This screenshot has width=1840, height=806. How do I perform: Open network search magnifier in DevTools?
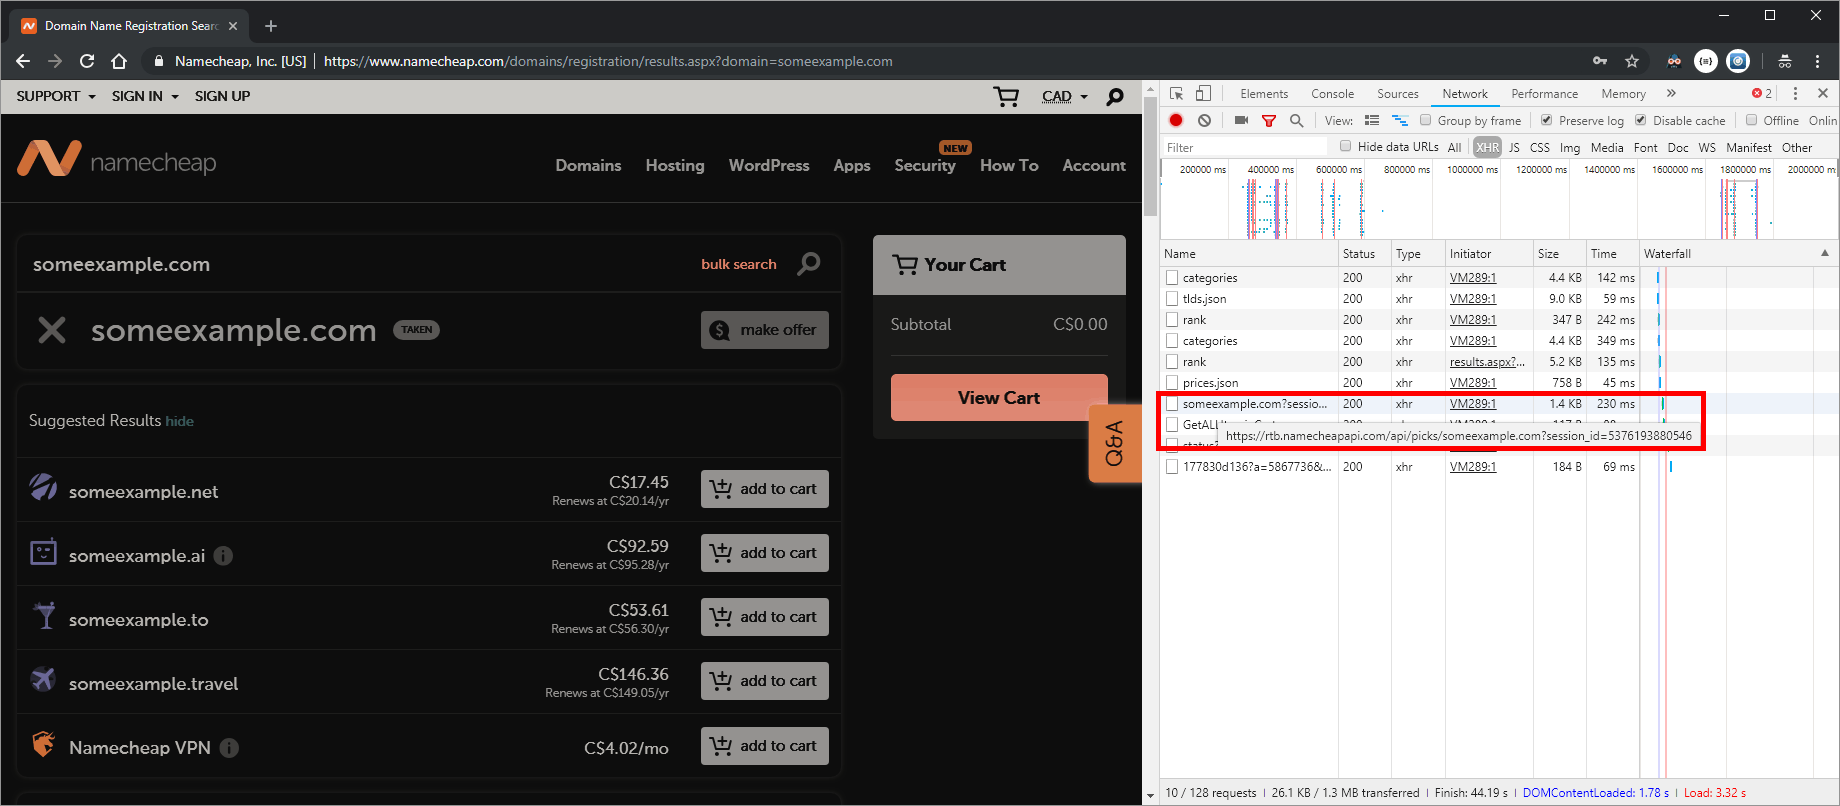(x=1296, y=120)
